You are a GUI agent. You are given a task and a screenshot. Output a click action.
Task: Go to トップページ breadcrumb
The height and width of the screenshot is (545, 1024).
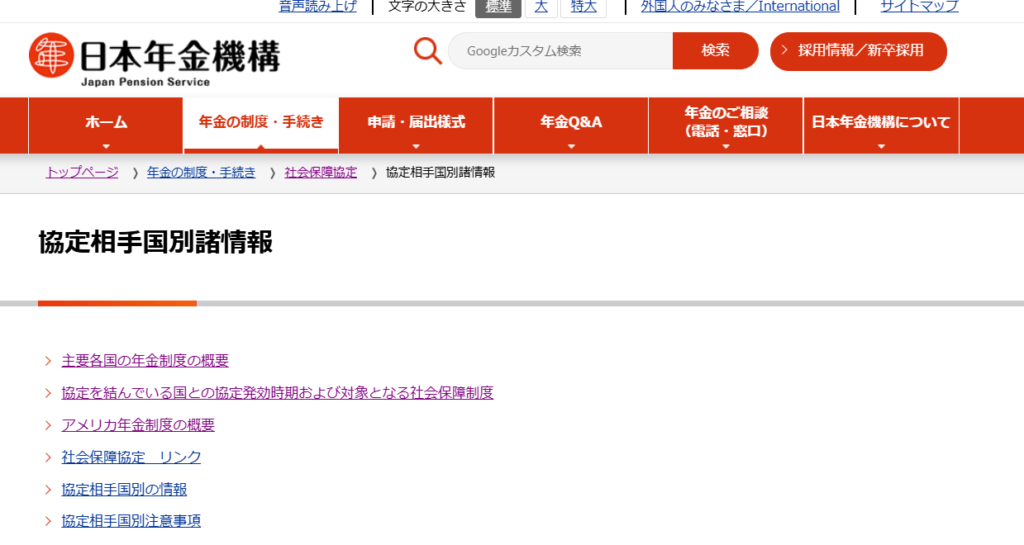82,172
